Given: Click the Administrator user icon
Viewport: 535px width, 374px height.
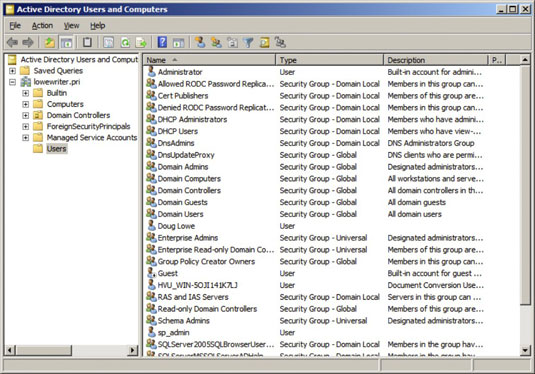Looking at the screenshot, I should tap(151, 72).
